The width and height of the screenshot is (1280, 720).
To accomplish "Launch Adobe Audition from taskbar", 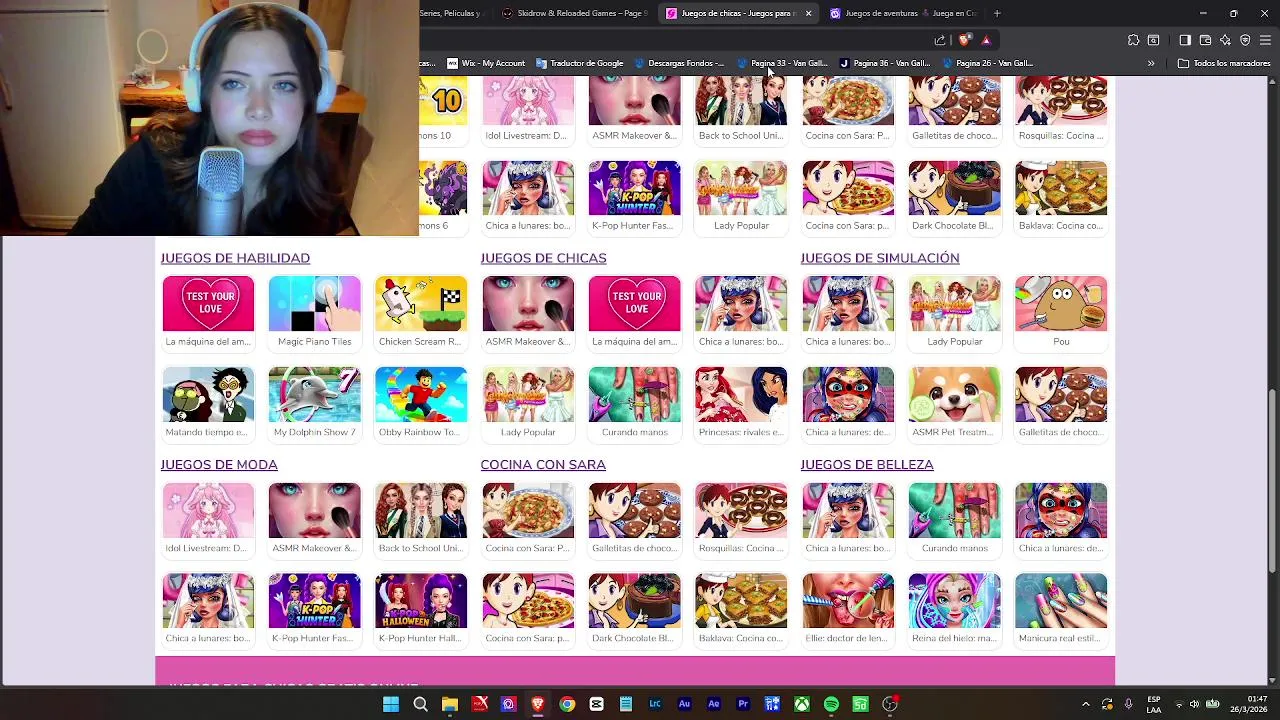I will [x=684, y=704].
